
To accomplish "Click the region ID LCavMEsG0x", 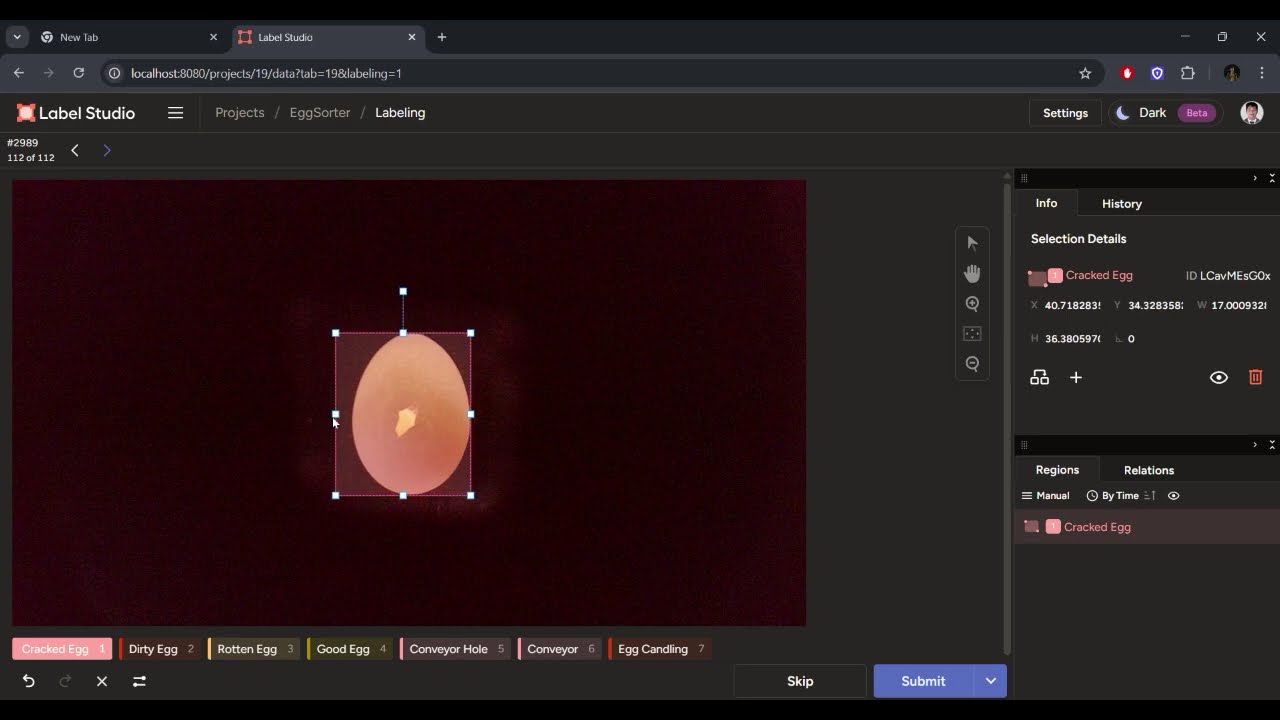I will coord(1235,276).
